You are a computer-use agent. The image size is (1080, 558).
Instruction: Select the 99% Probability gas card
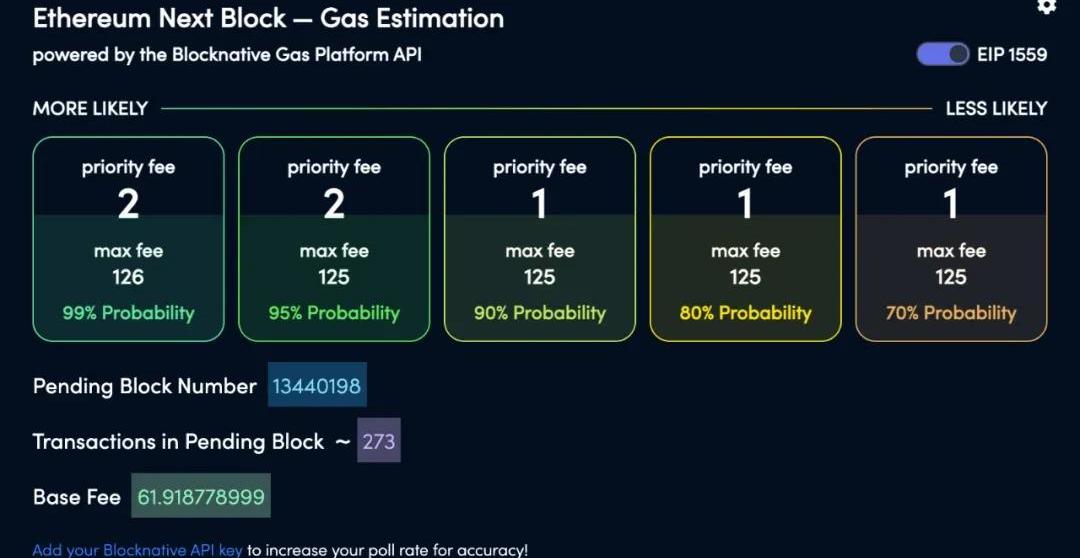coord(128,239)
